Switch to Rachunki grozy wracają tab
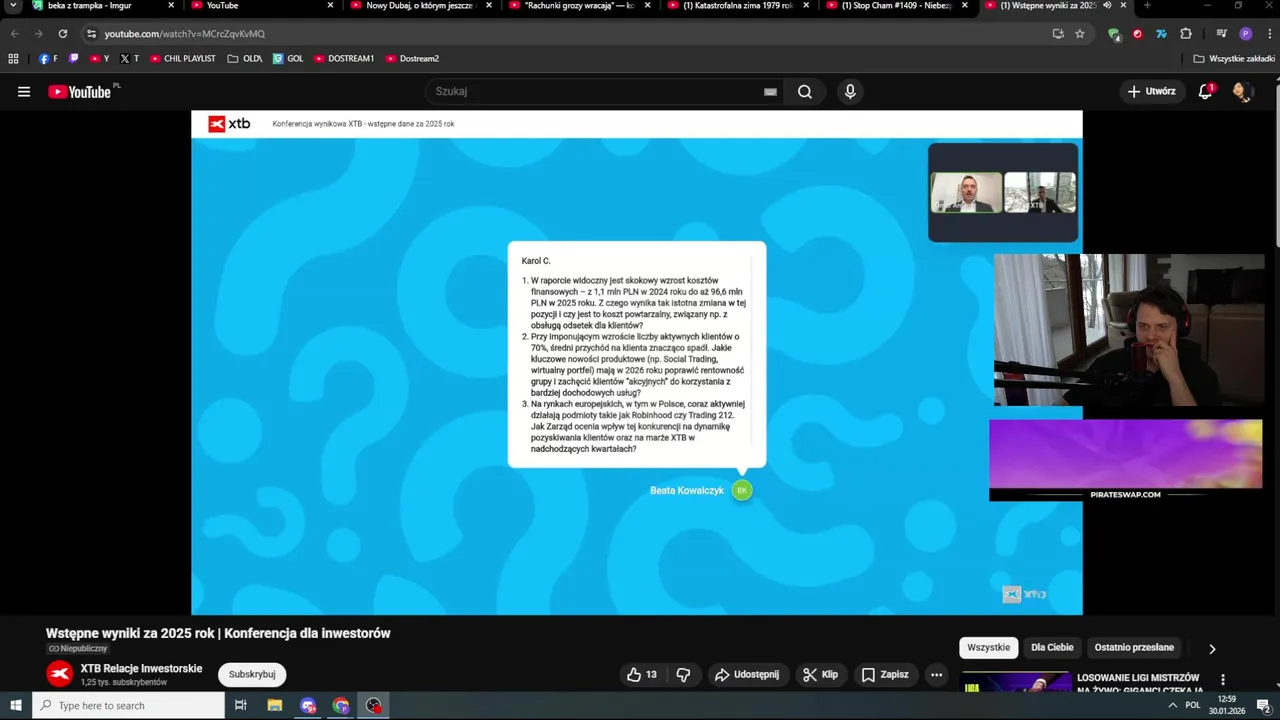The height and width of the screenshot is (720, 1280). (x=580, y=6)
